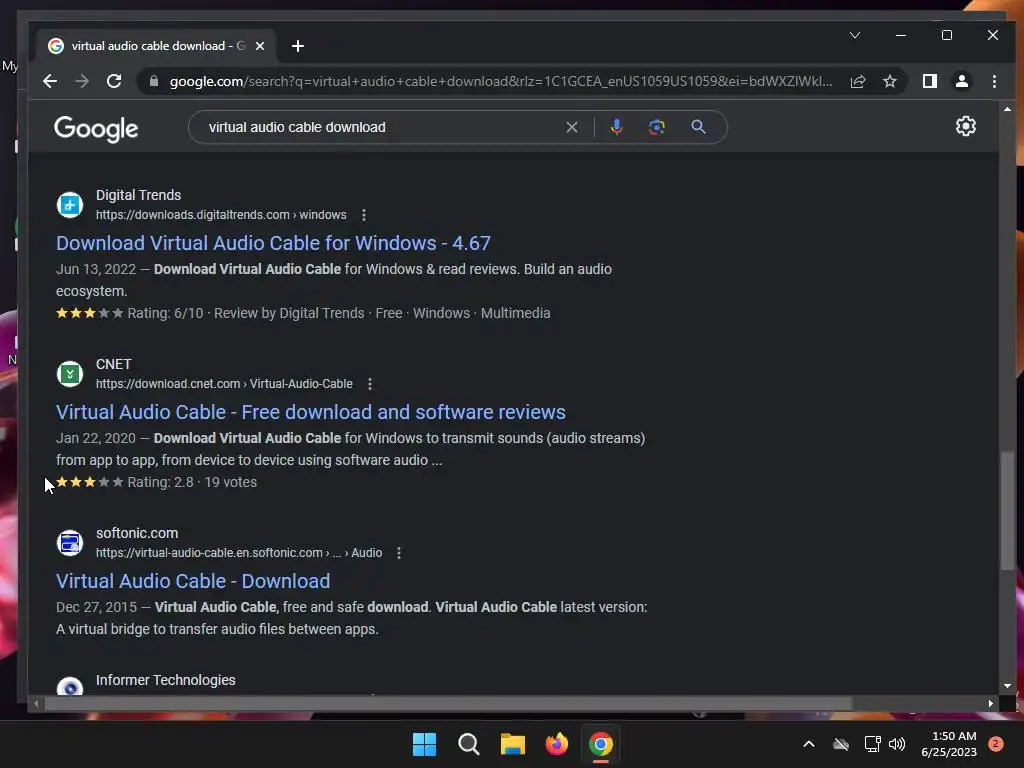This screenshot has width=1024, height=768.
Task: Click the Digital Trends site favicon
Action: pos(70,204)
